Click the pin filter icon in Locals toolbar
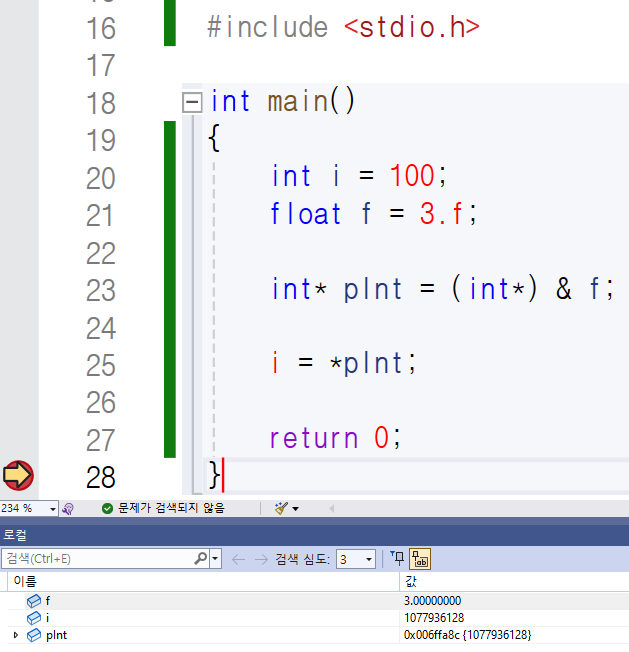This screenshot has width=629, height=652. [397, 558]
